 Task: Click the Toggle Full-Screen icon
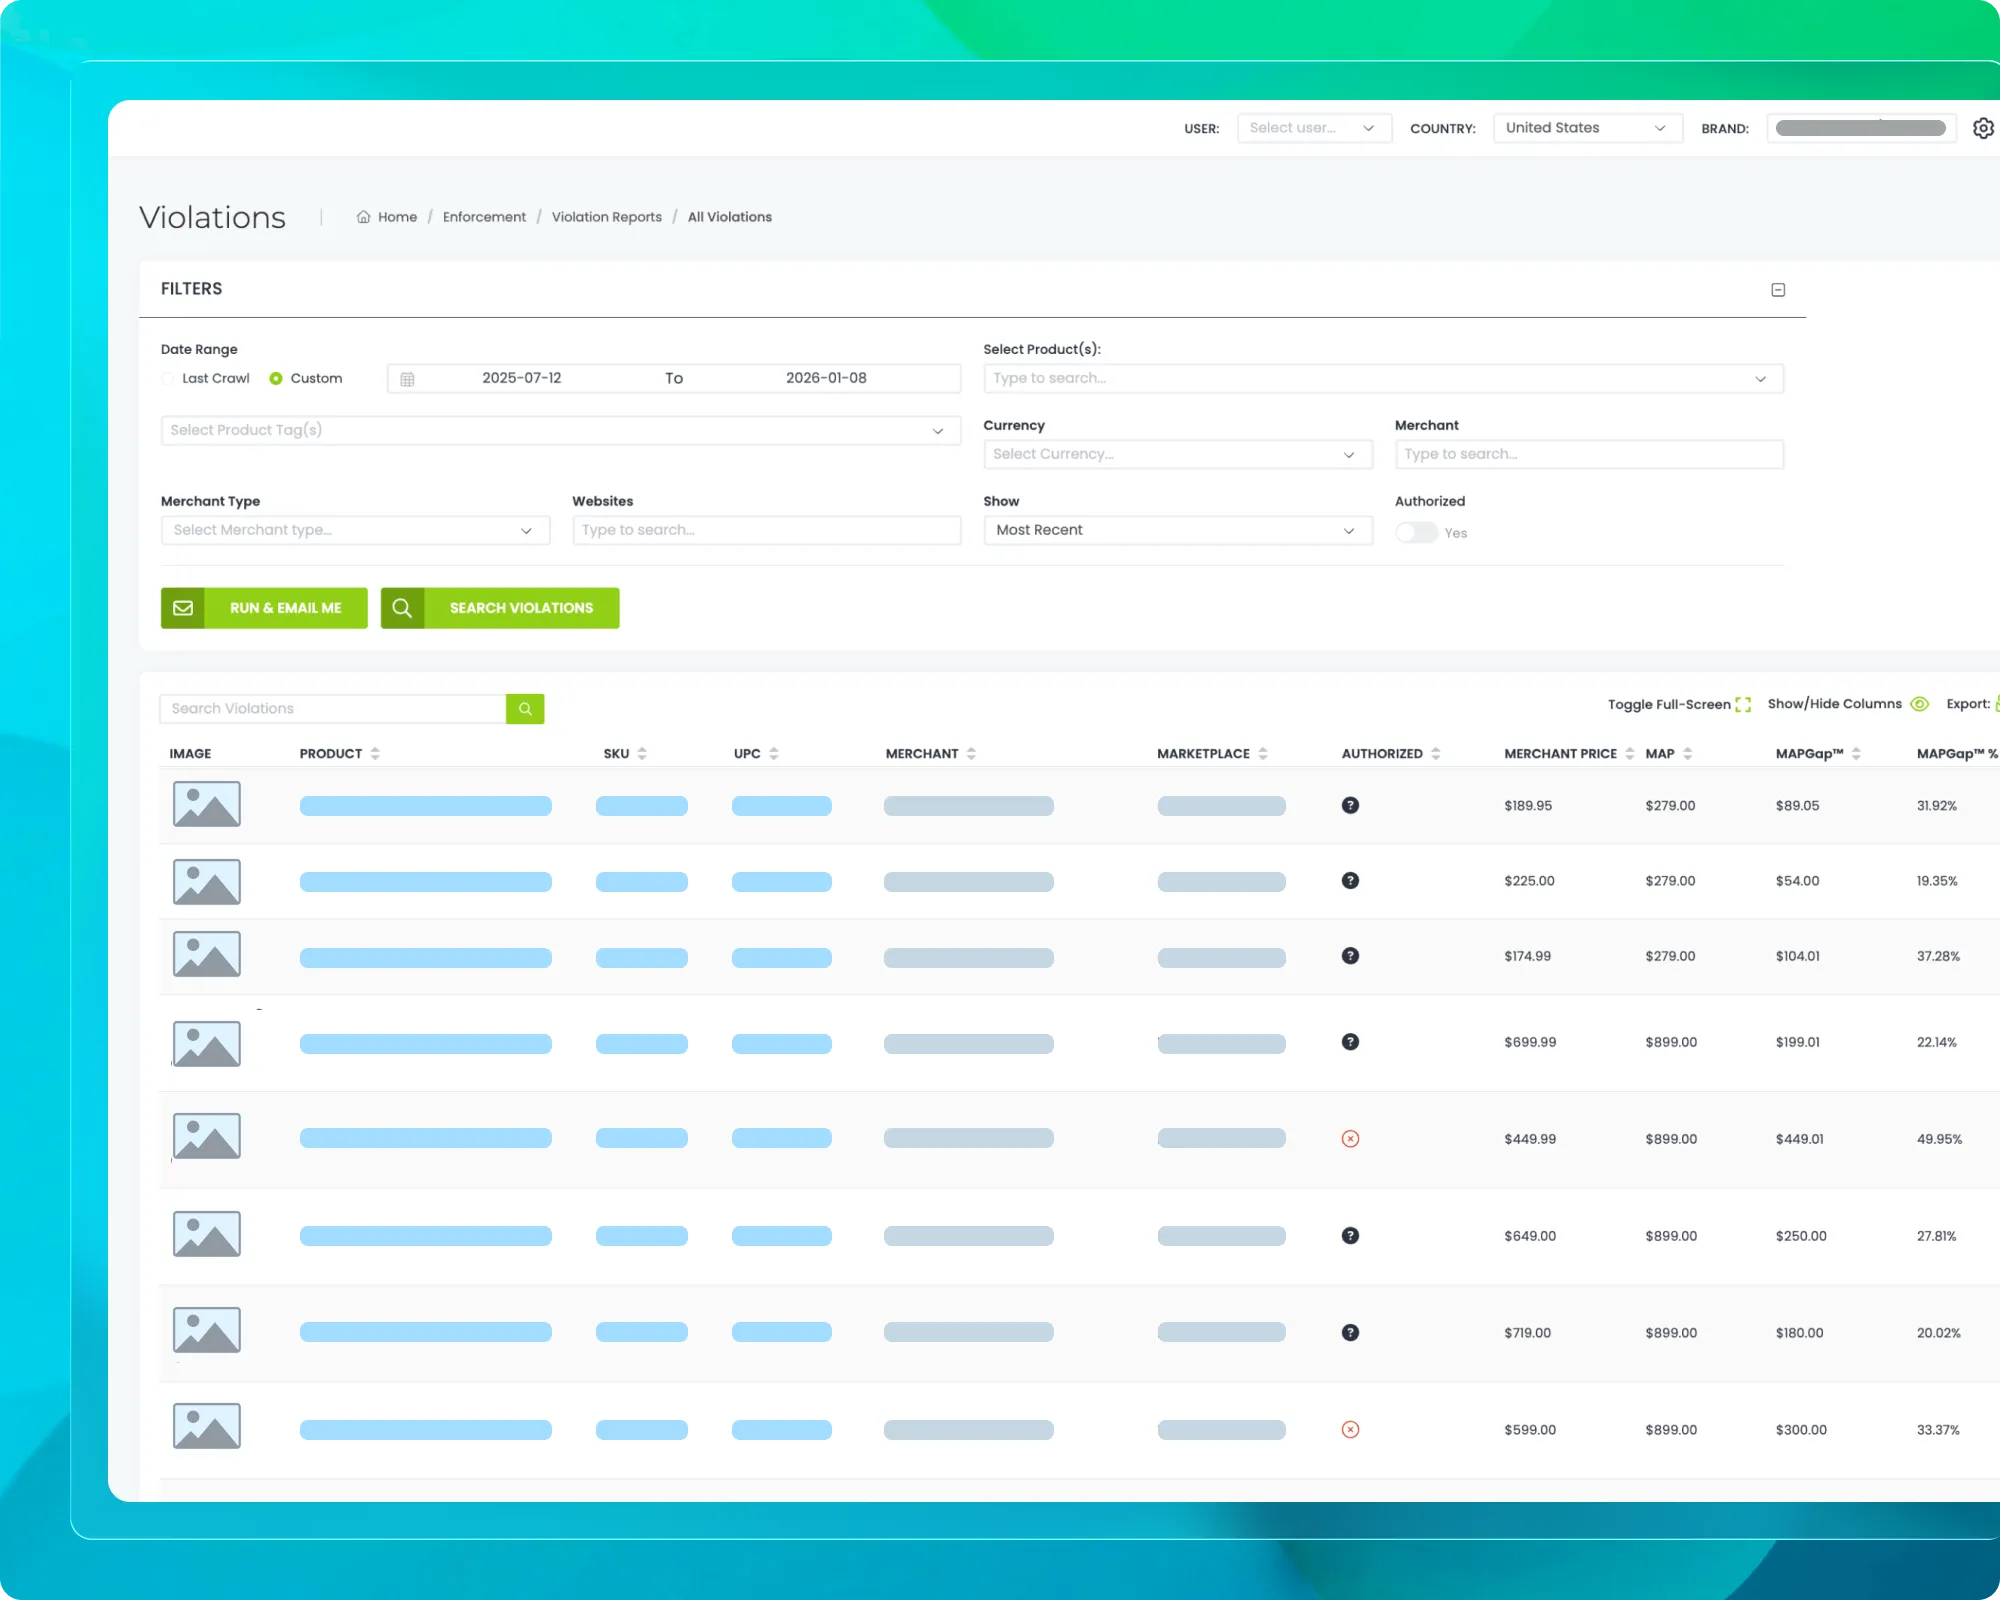click(1742, 704)
